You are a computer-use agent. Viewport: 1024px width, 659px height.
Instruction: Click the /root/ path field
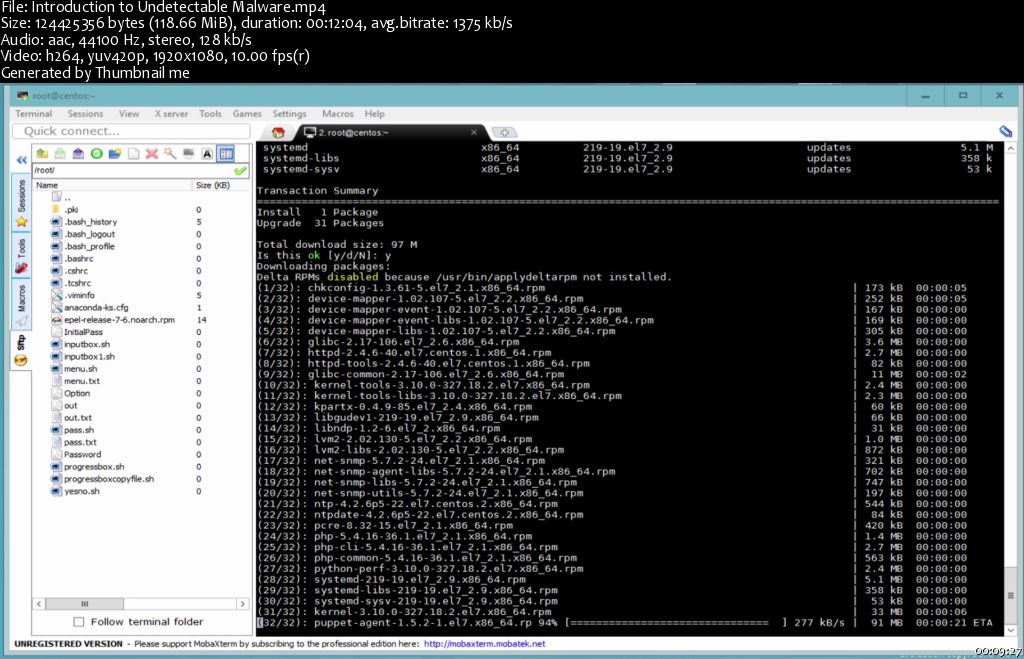pyautogui.click(x=133, y=170)
